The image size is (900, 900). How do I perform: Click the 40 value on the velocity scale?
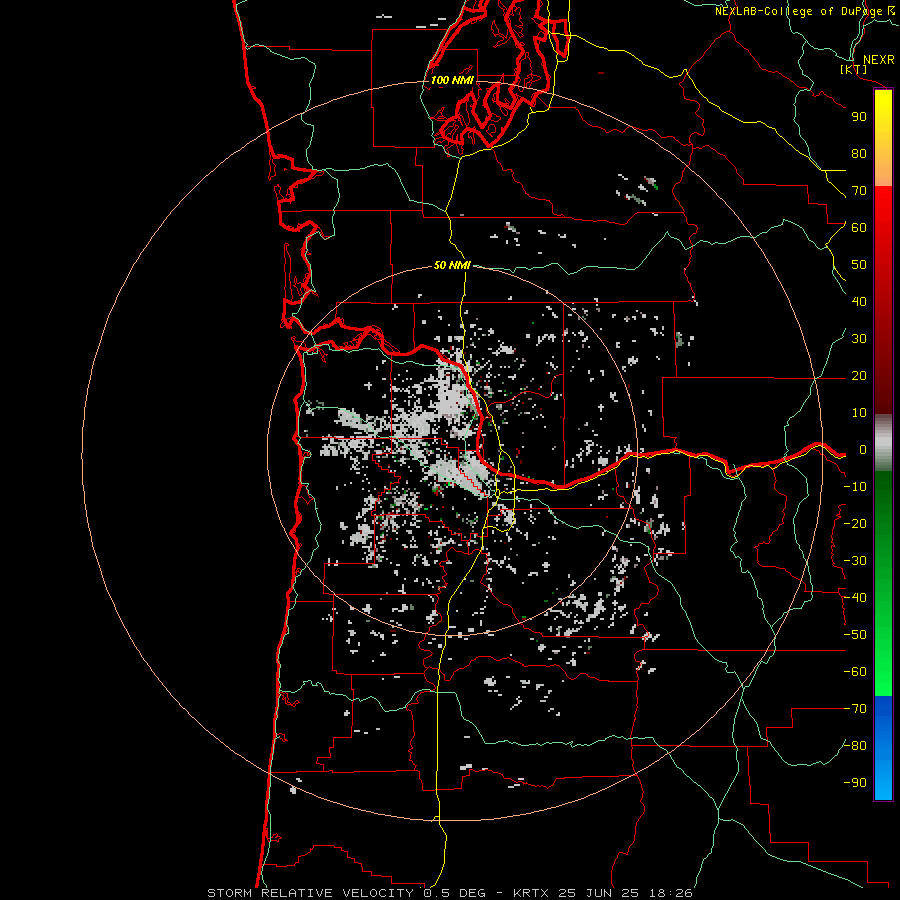pos(859,302)
